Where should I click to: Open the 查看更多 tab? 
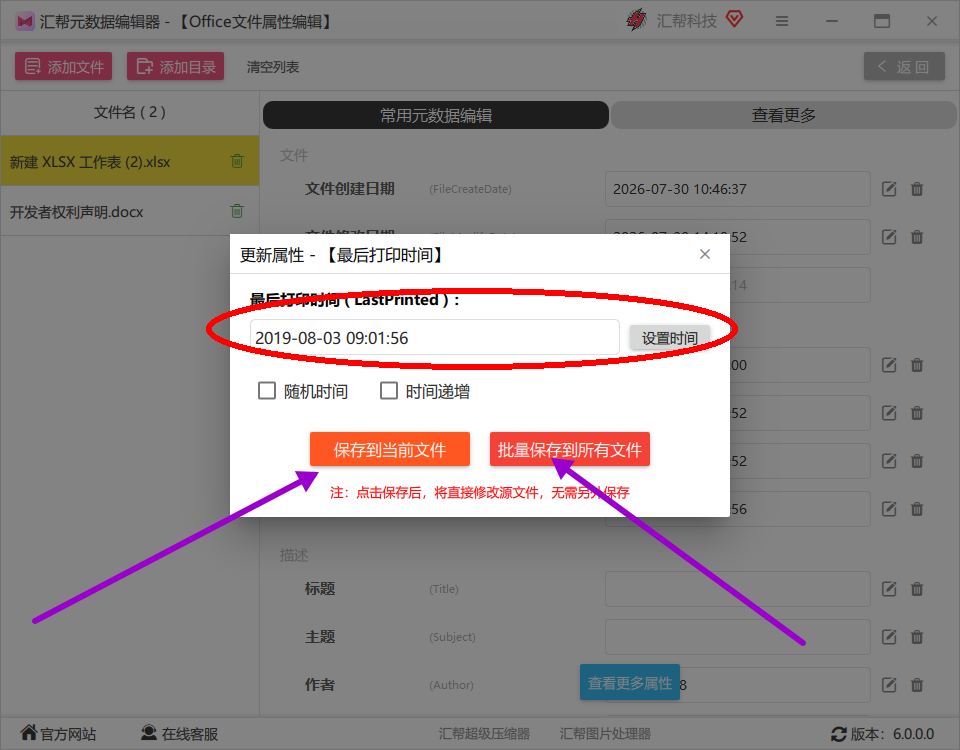point(784,115)
